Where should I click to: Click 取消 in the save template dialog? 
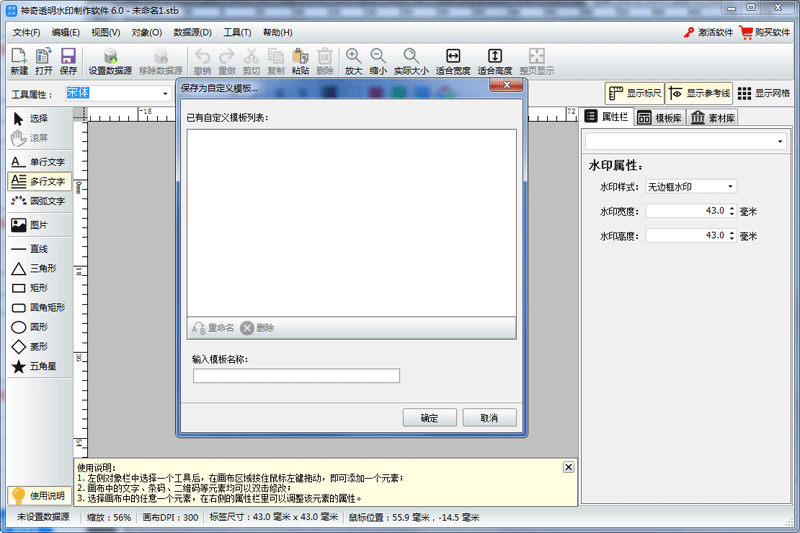pos(489,418)
